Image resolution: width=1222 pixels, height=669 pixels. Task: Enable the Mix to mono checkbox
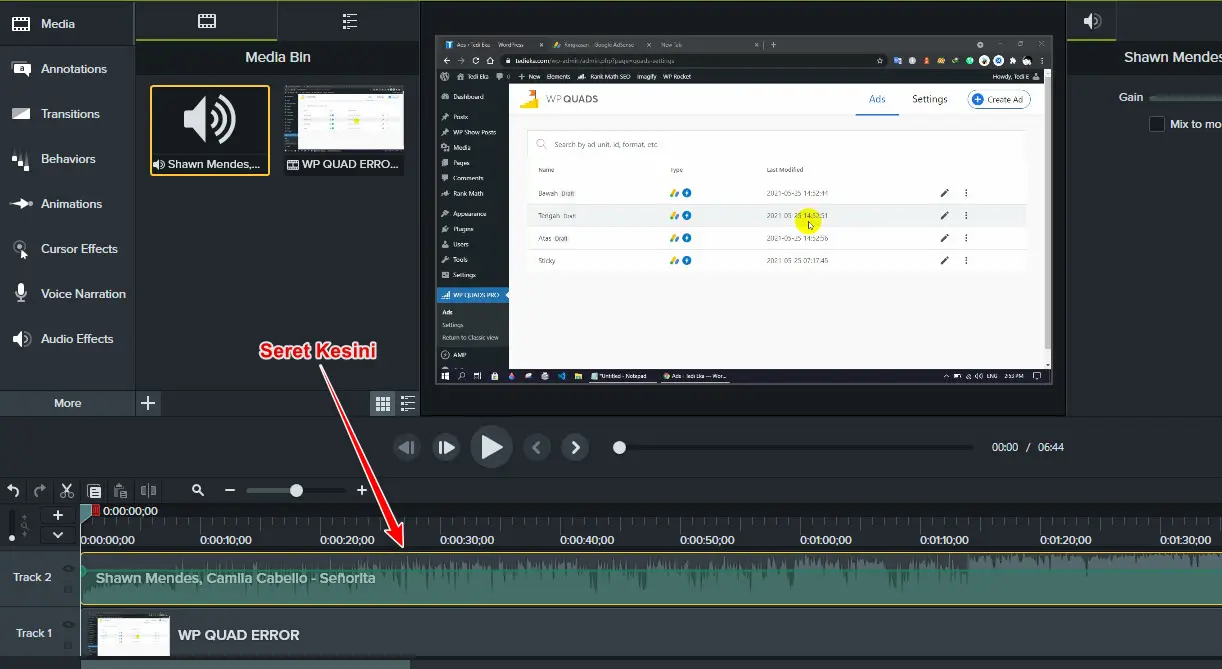[x=1157, y=124]
